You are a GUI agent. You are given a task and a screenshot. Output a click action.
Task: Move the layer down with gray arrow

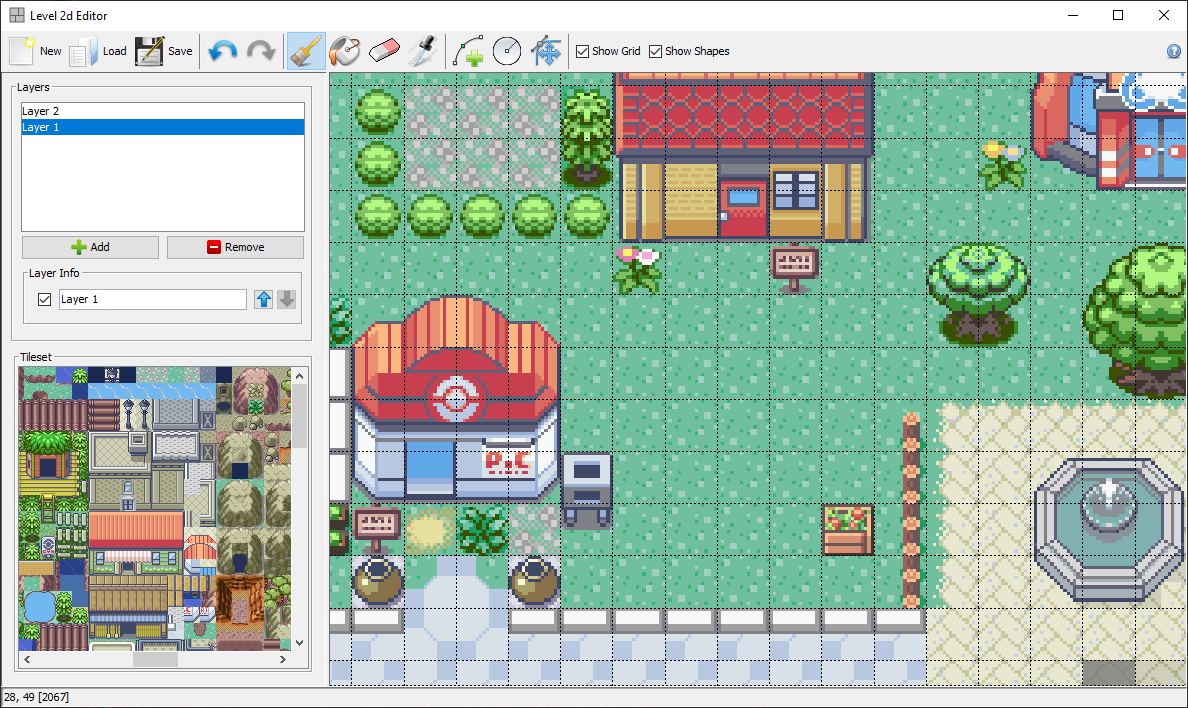tap(286, 299)
